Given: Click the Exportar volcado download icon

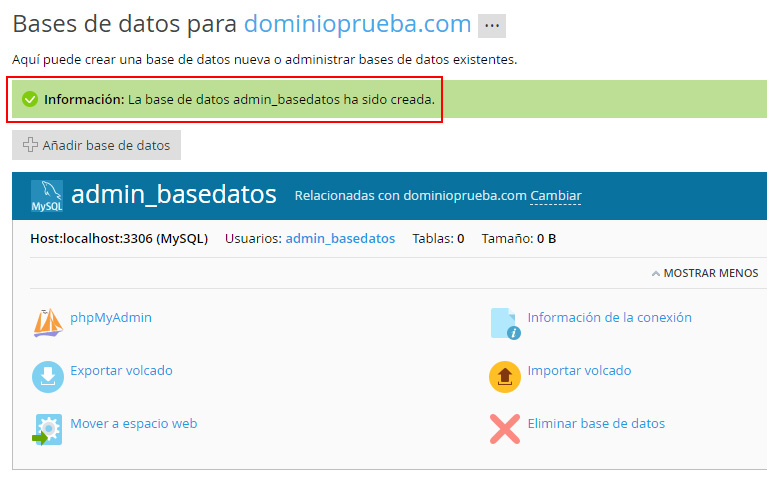Looking at the screenshot, I should click(x=48, y=377).
